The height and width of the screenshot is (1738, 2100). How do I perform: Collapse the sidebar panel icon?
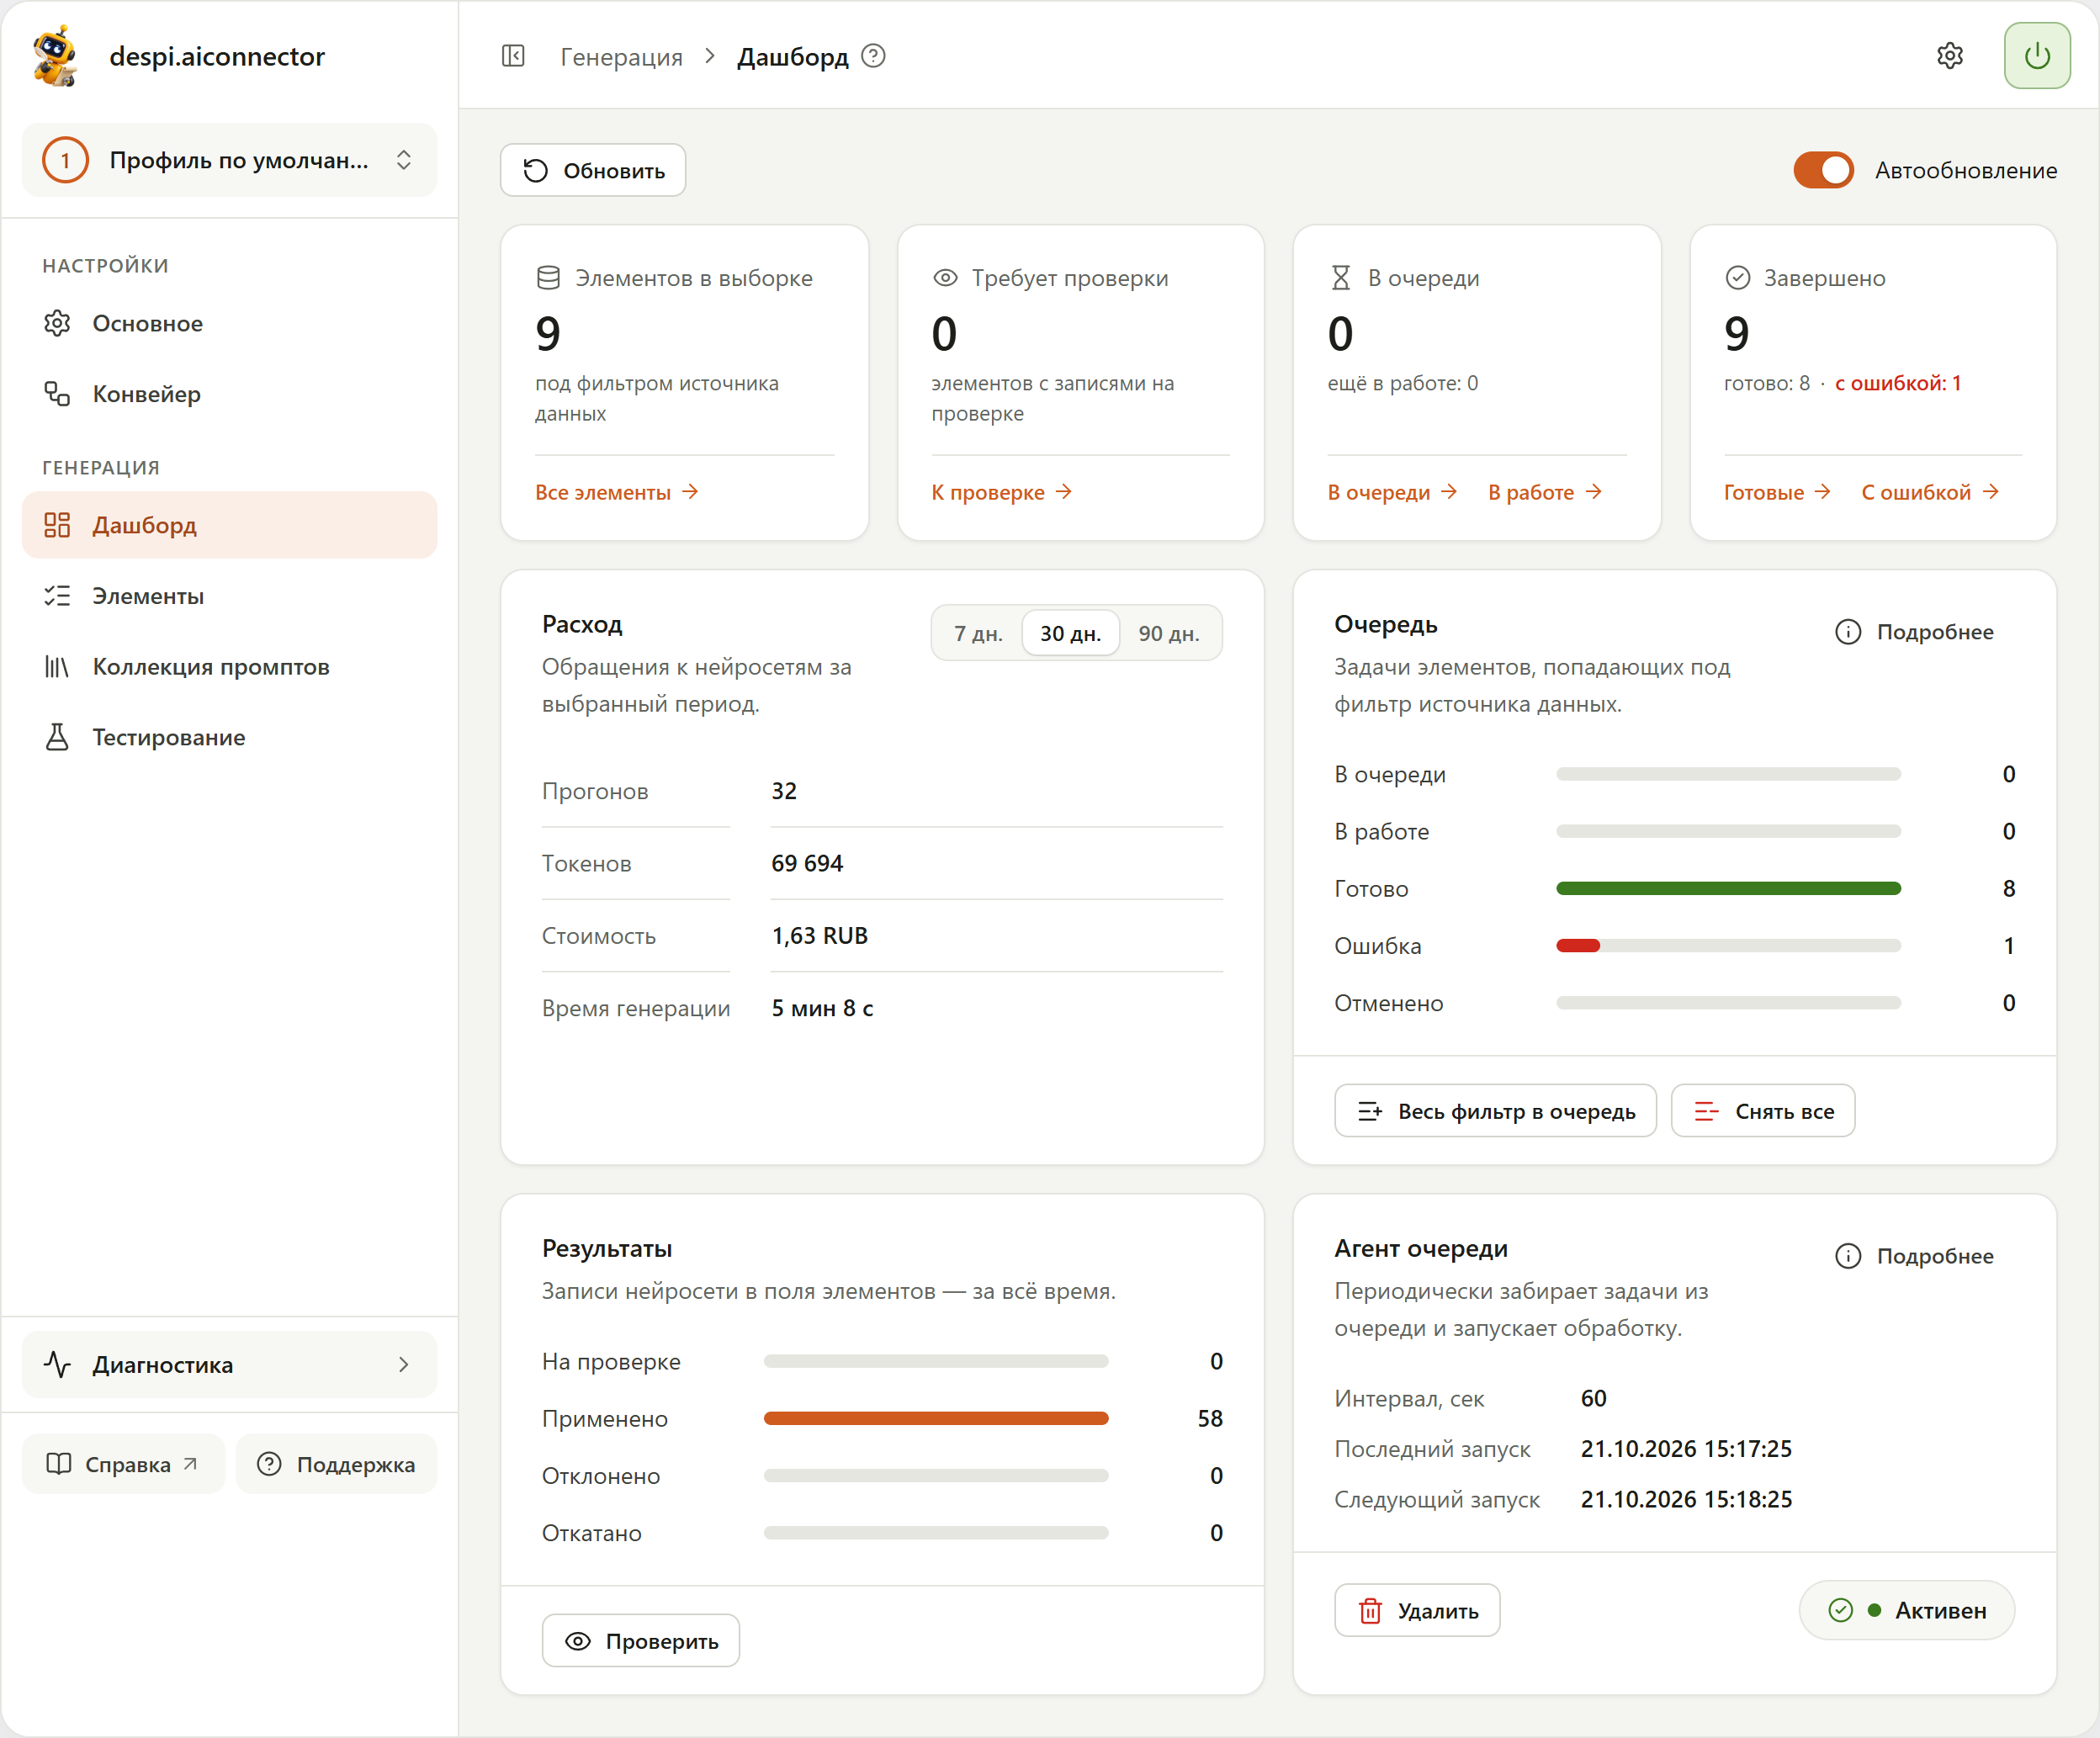pyautogui.click(x=513, y=56)
